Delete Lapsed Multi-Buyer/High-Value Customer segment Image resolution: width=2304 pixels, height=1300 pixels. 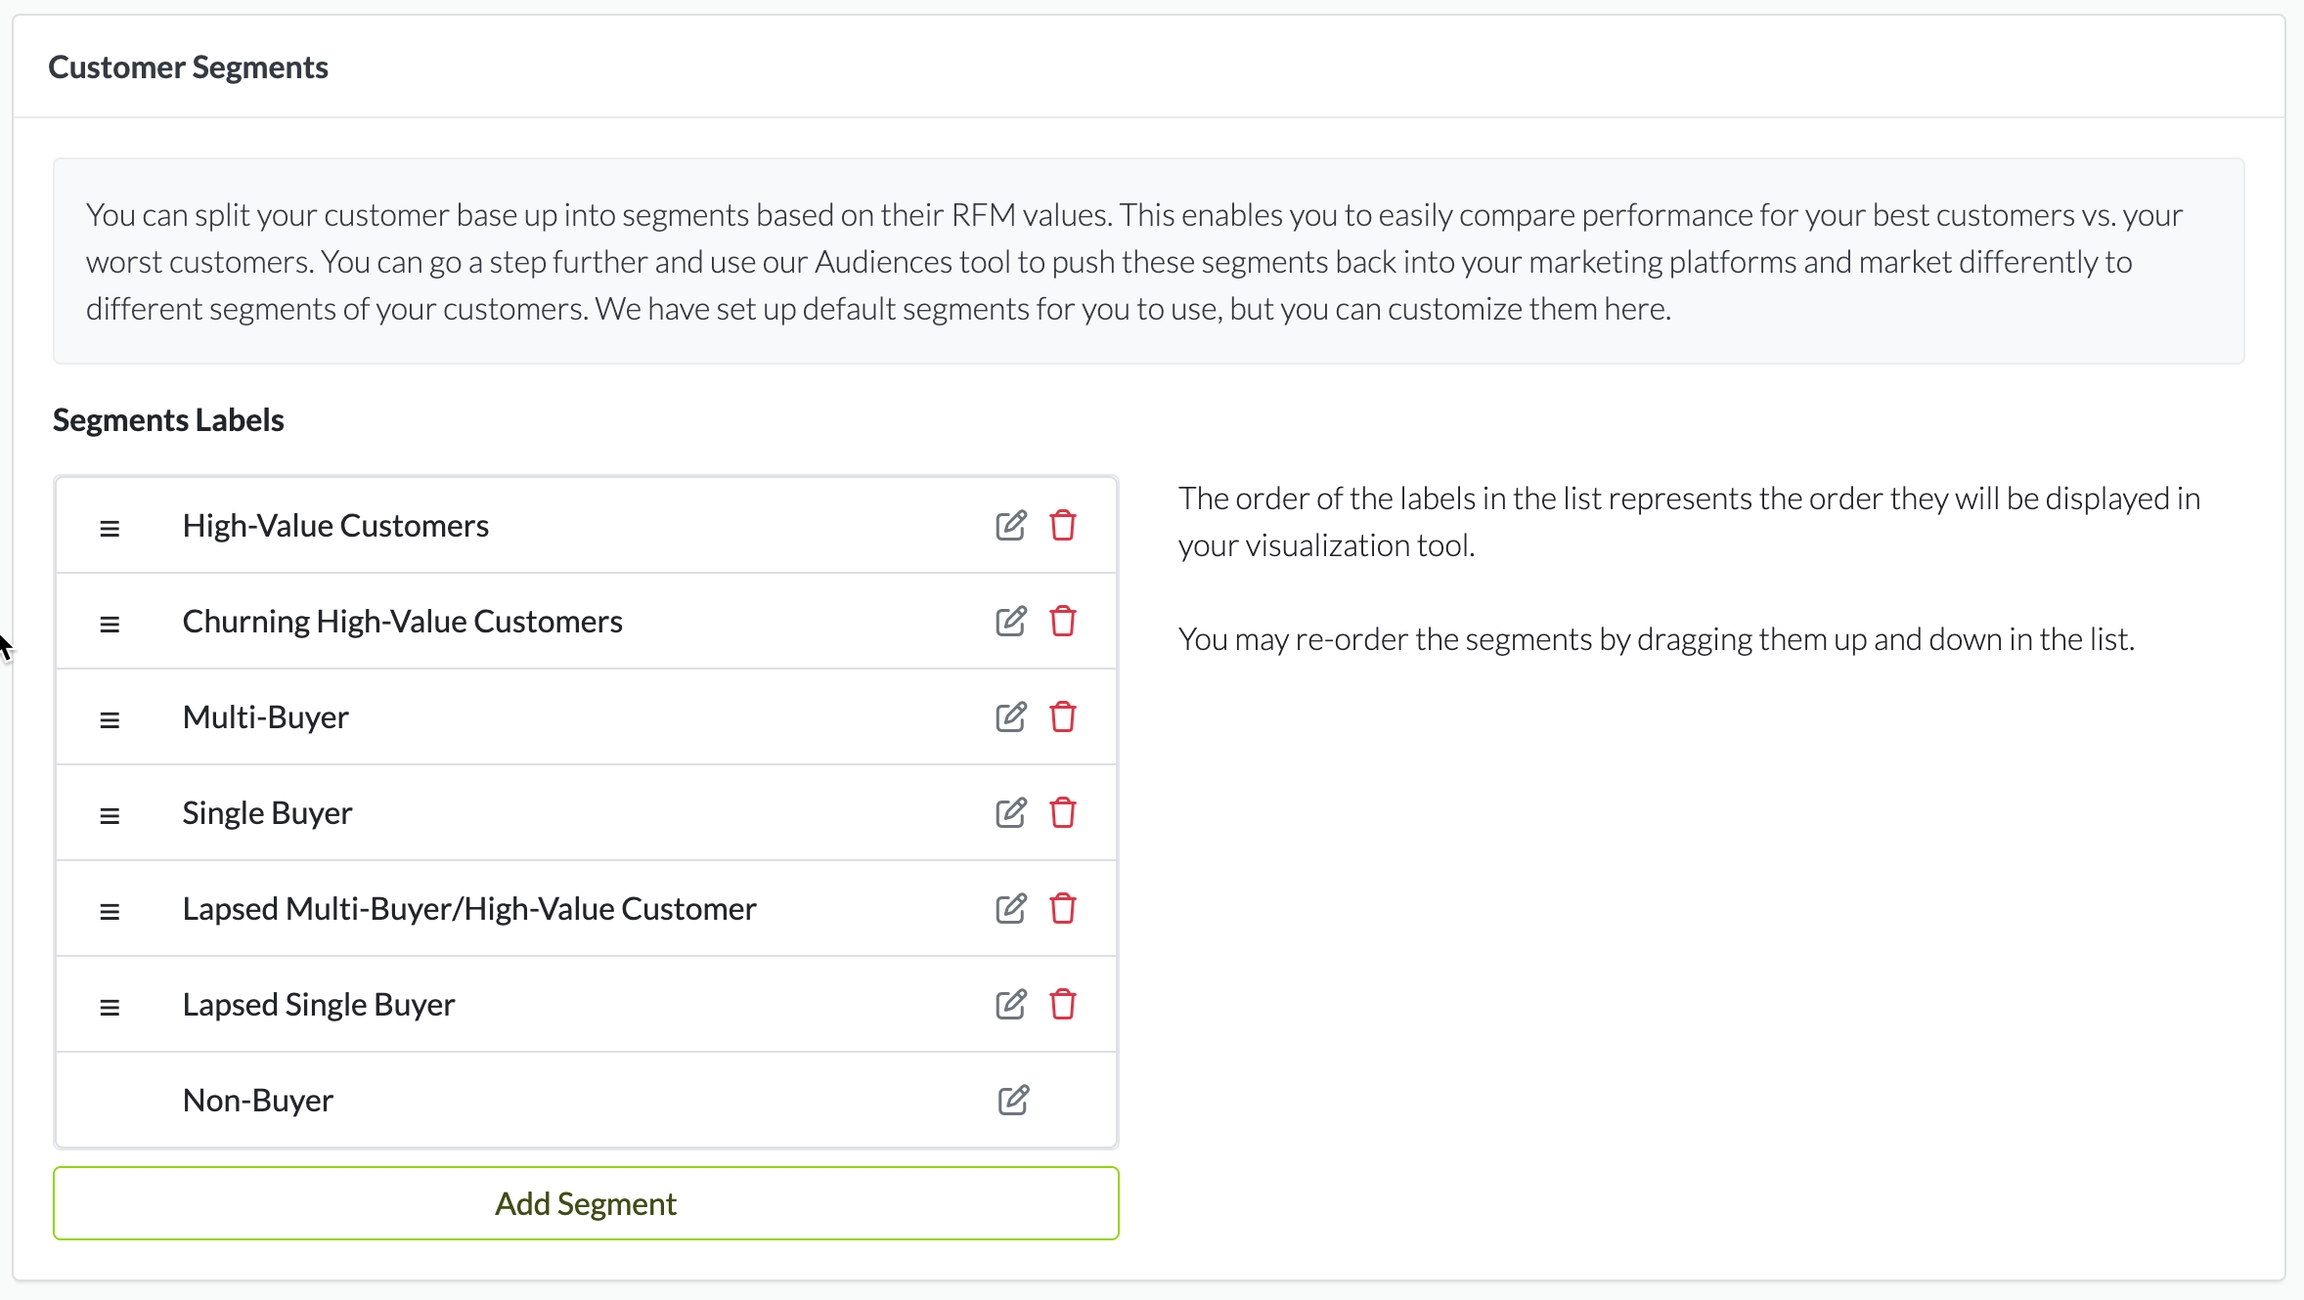1062,909
